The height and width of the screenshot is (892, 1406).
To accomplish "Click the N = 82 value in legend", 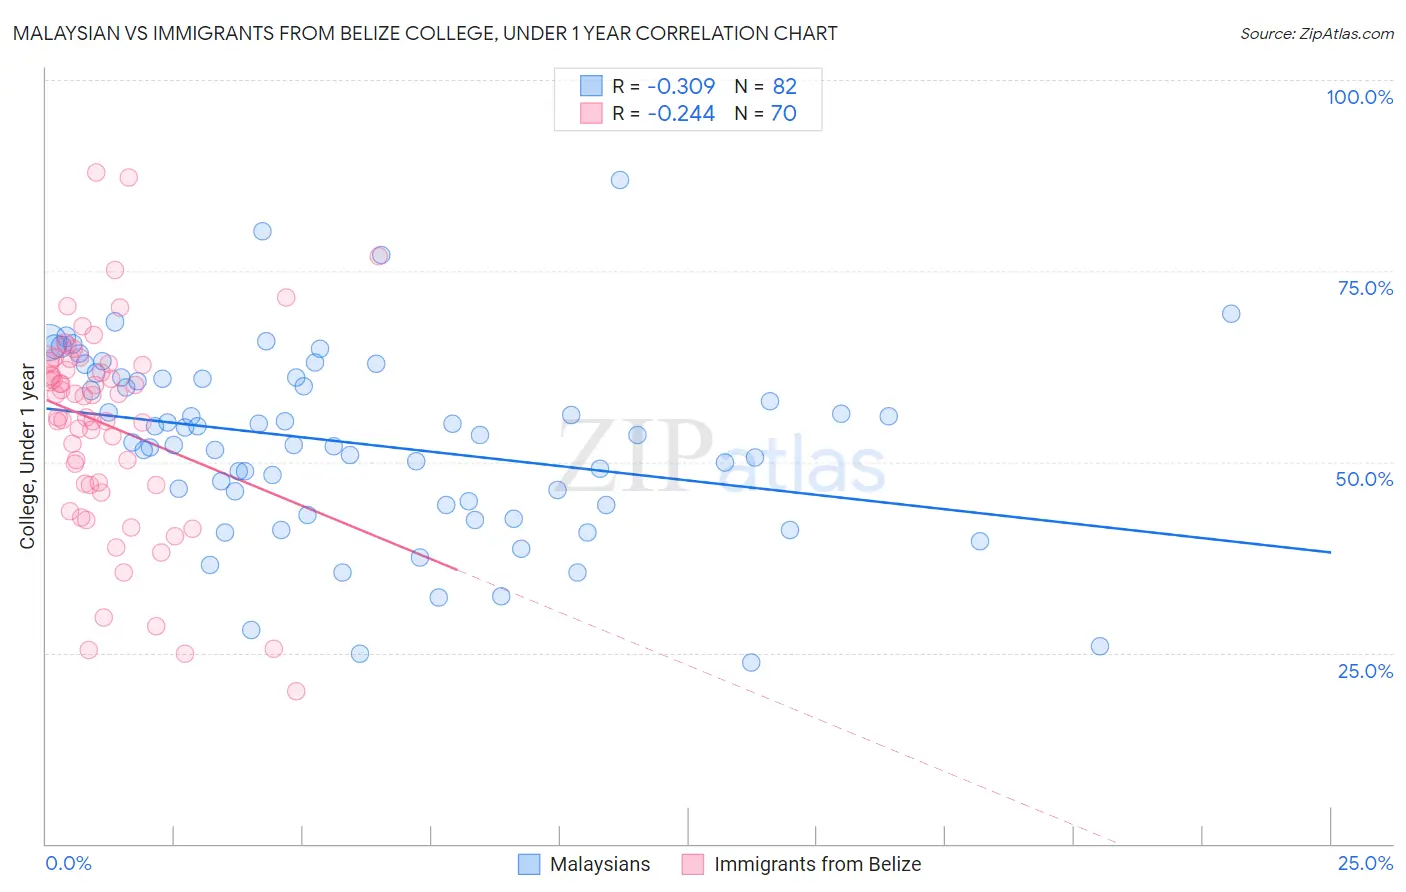I will pyautogui.click(x=765, y=86).
